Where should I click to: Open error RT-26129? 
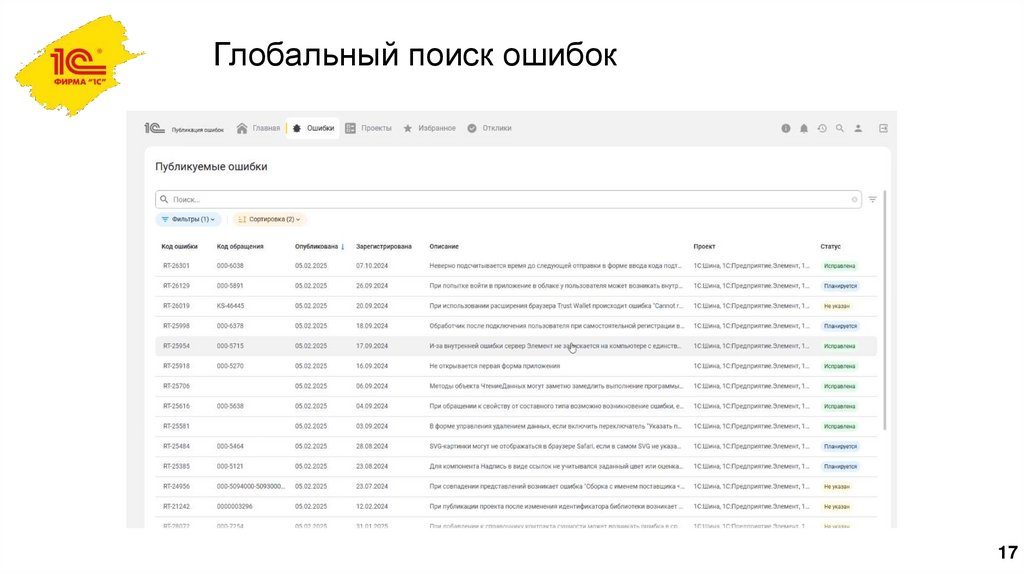click(x=176, y=286)
